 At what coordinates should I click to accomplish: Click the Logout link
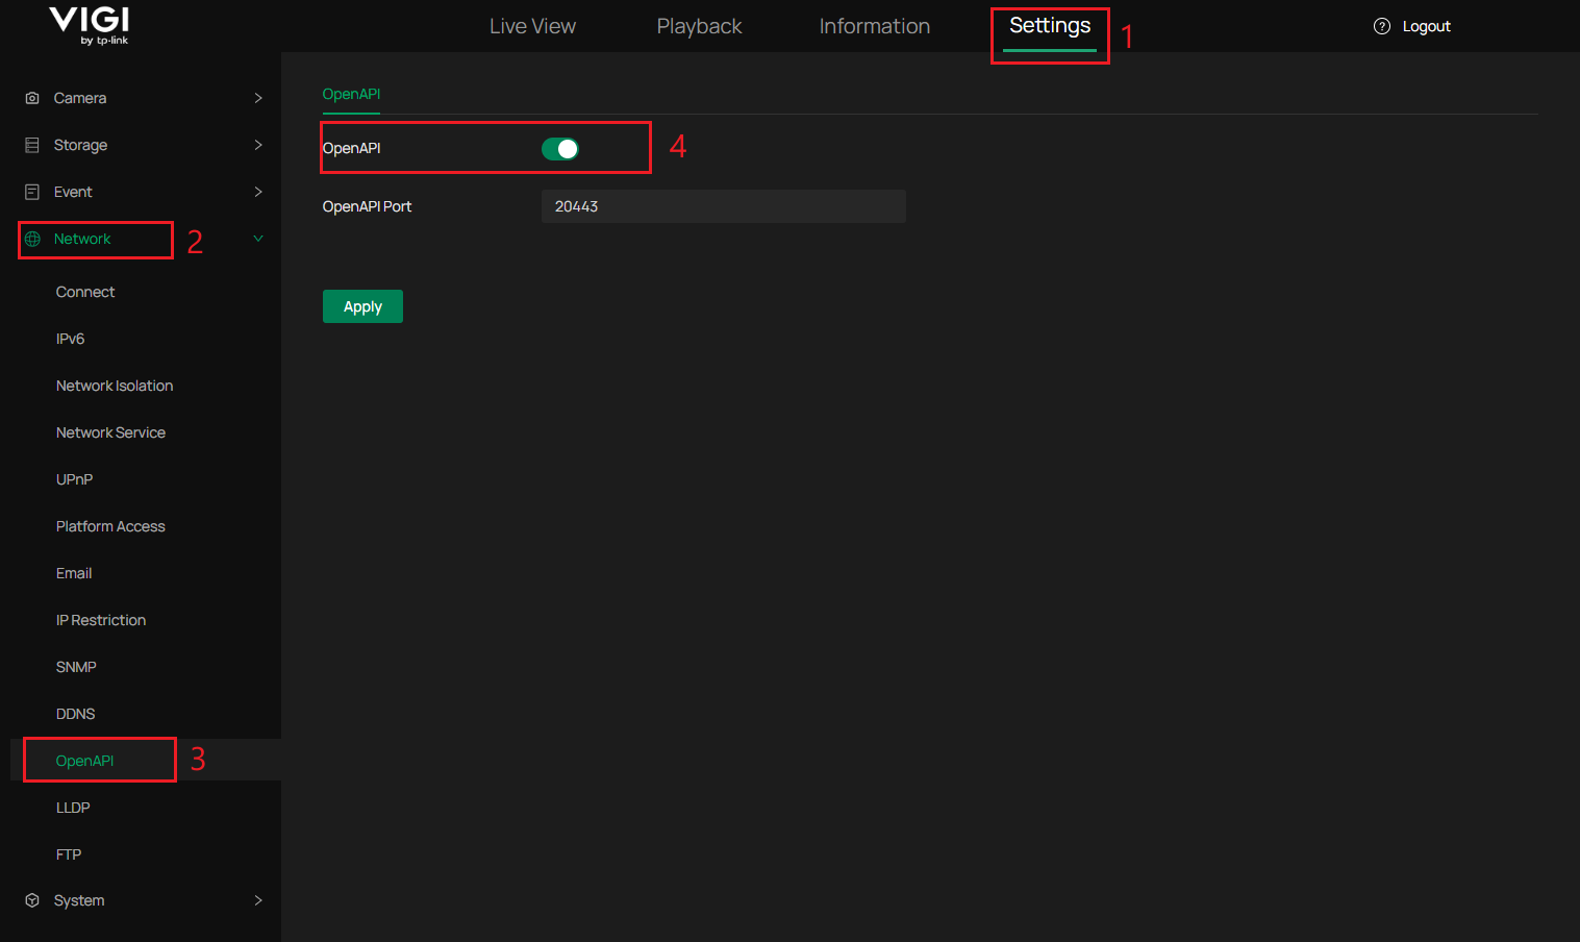tap(1426, 26)
